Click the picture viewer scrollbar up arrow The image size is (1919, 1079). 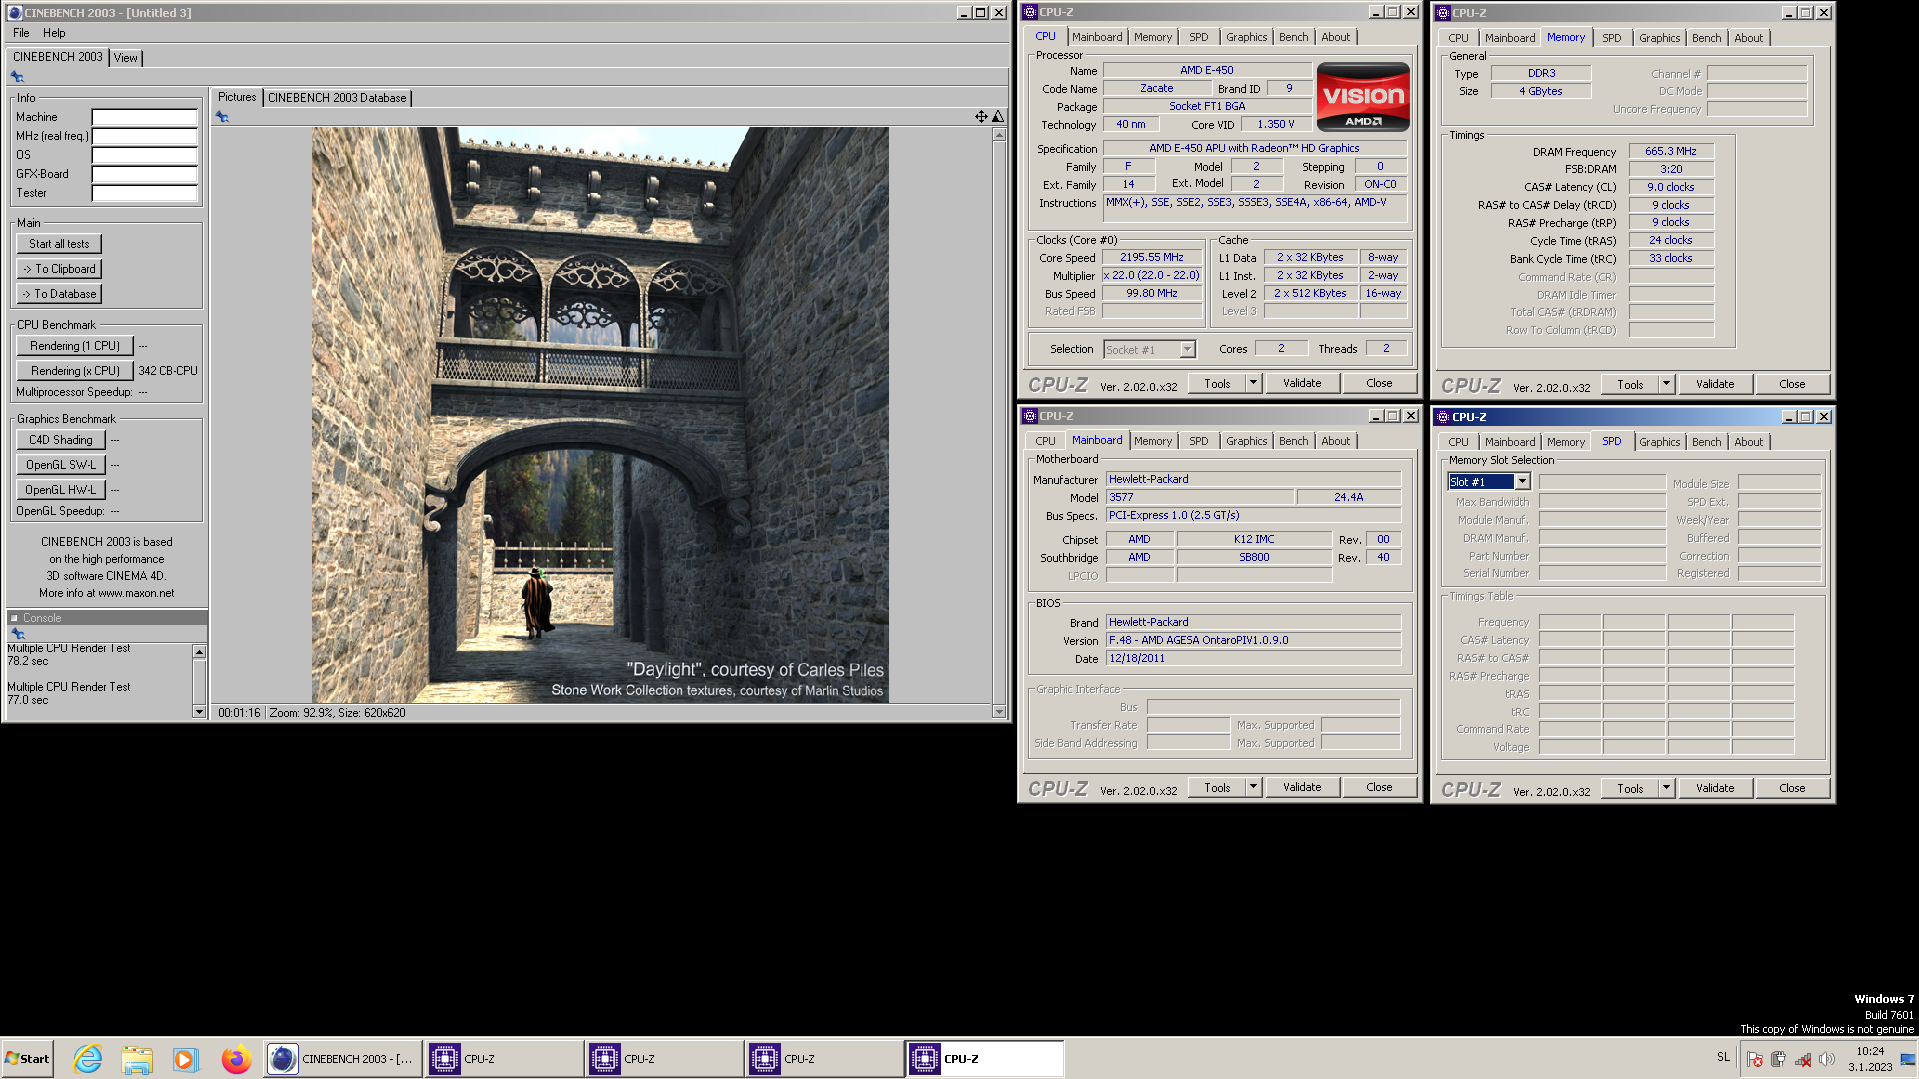coord(999,134)
